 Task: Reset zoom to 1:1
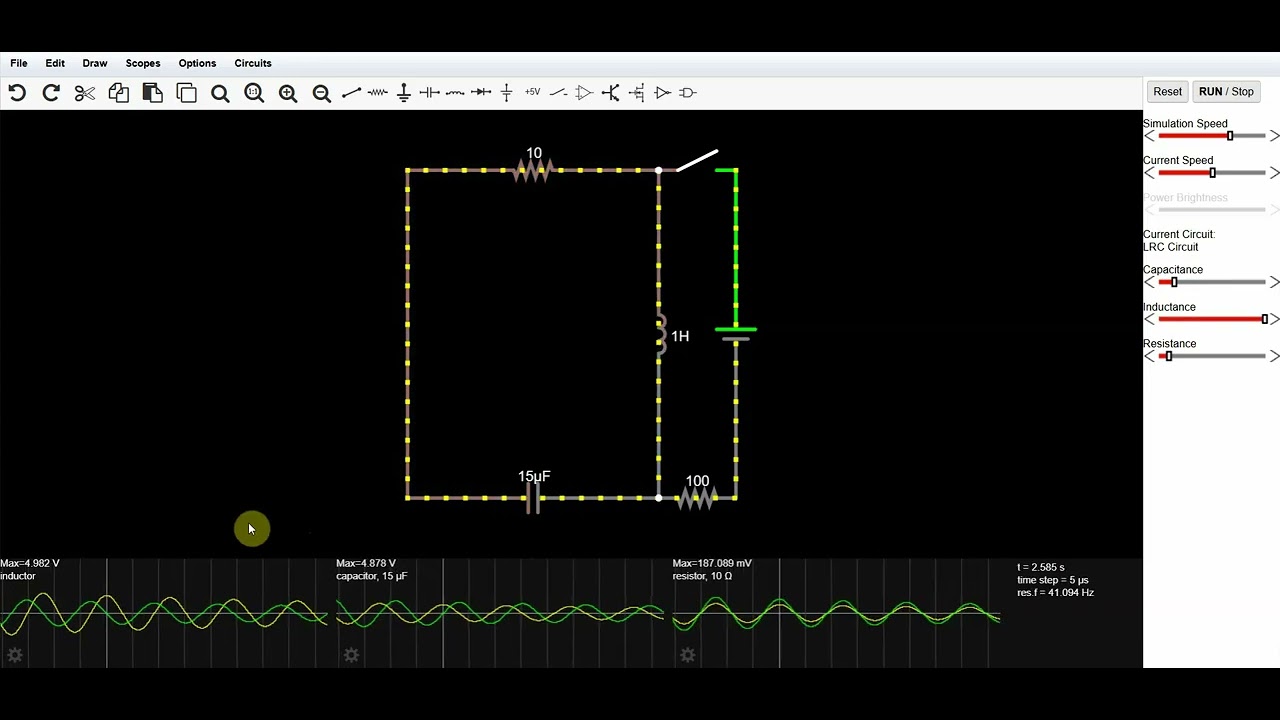point(254,93)
